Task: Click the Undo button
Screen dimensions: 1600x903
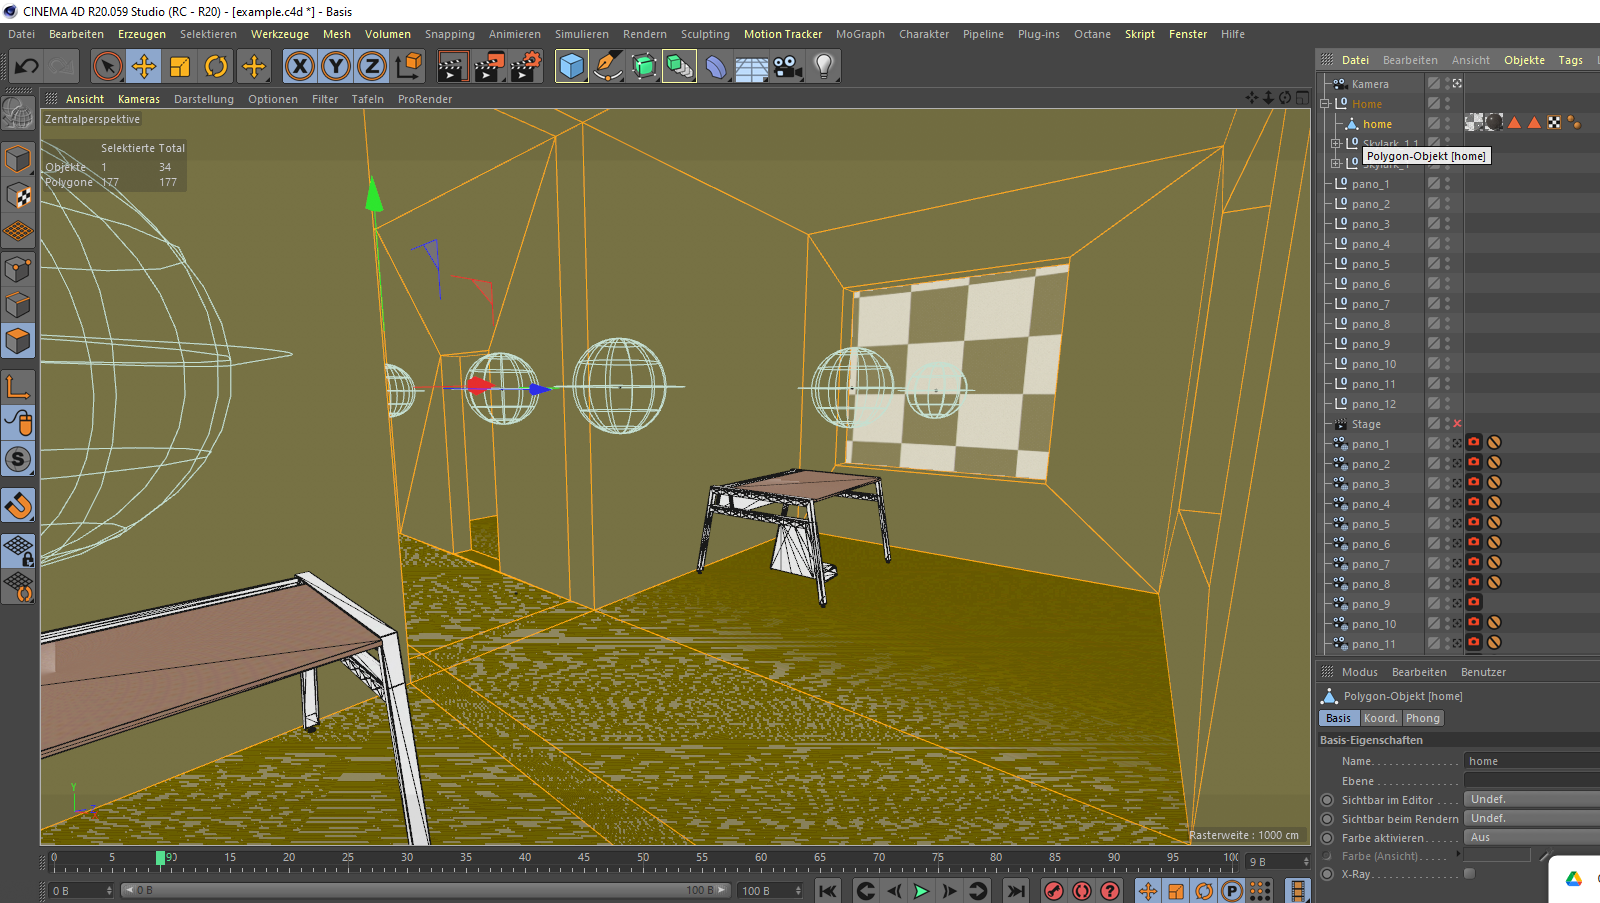Action: pos(25,66)
